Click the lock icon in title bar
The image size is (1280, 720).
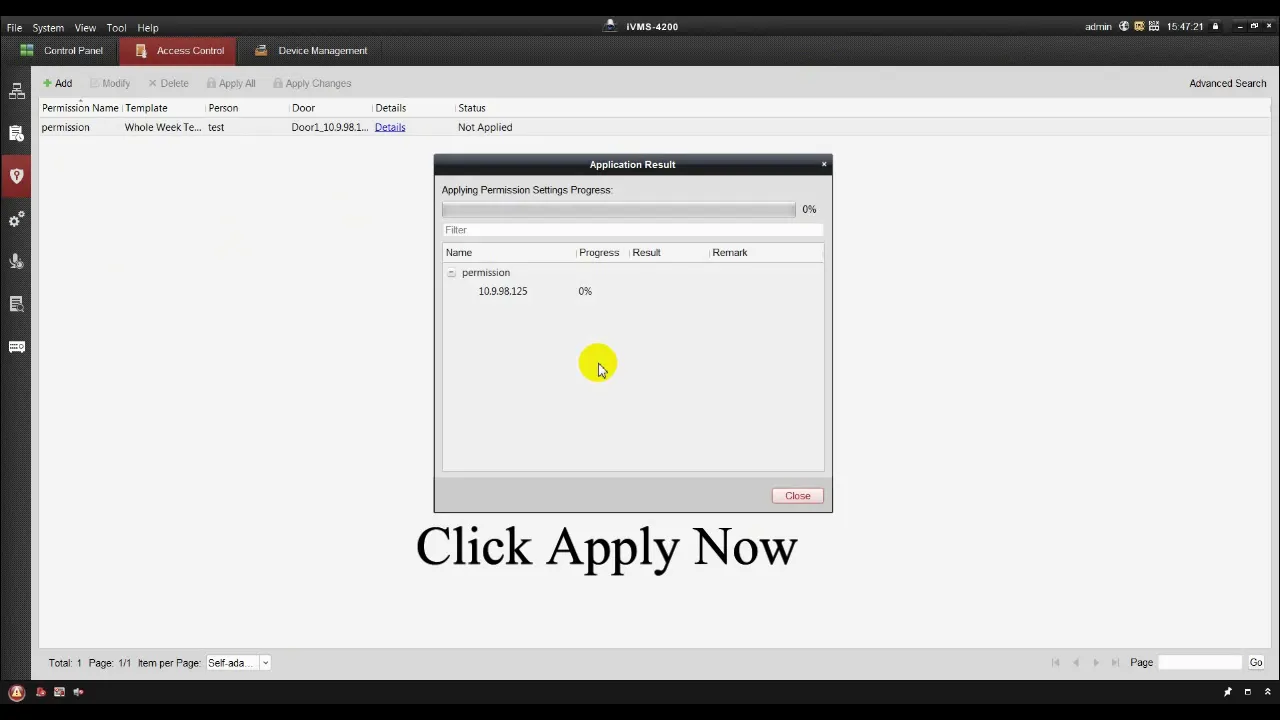pyautogui.click(x=1216, y=27)
